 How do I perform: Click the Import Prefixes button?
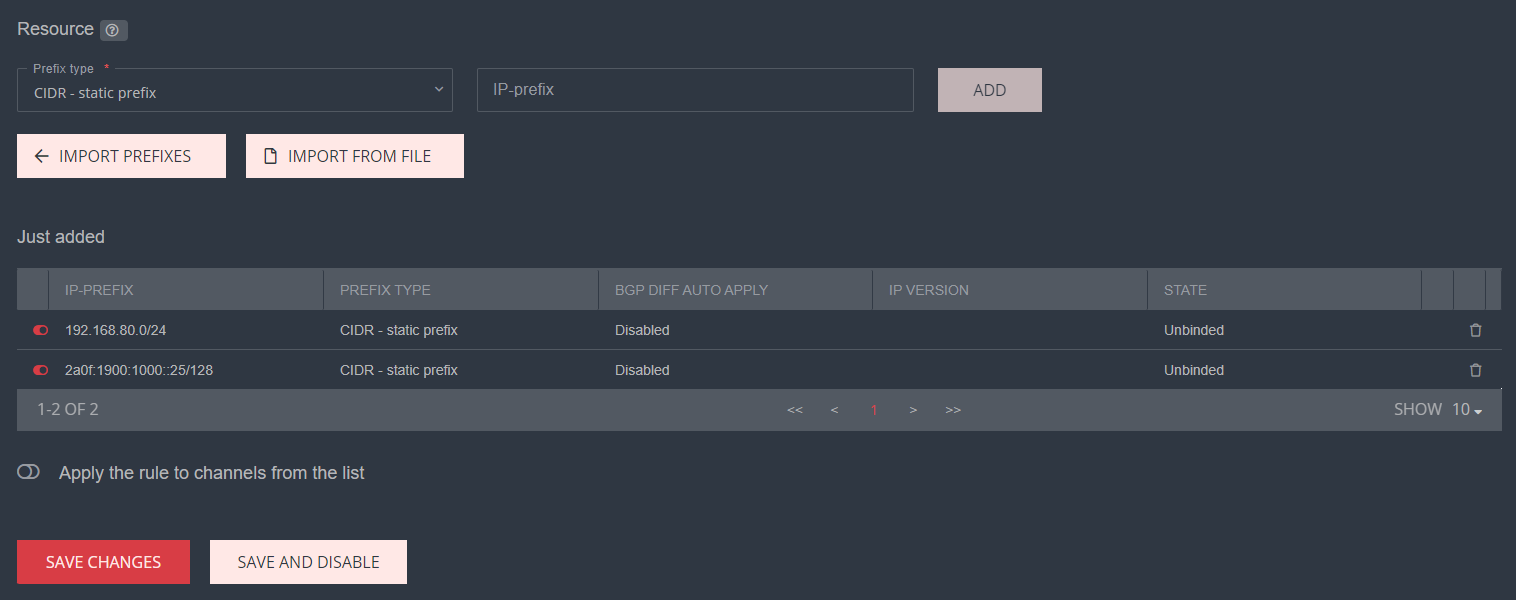point(121,156)
